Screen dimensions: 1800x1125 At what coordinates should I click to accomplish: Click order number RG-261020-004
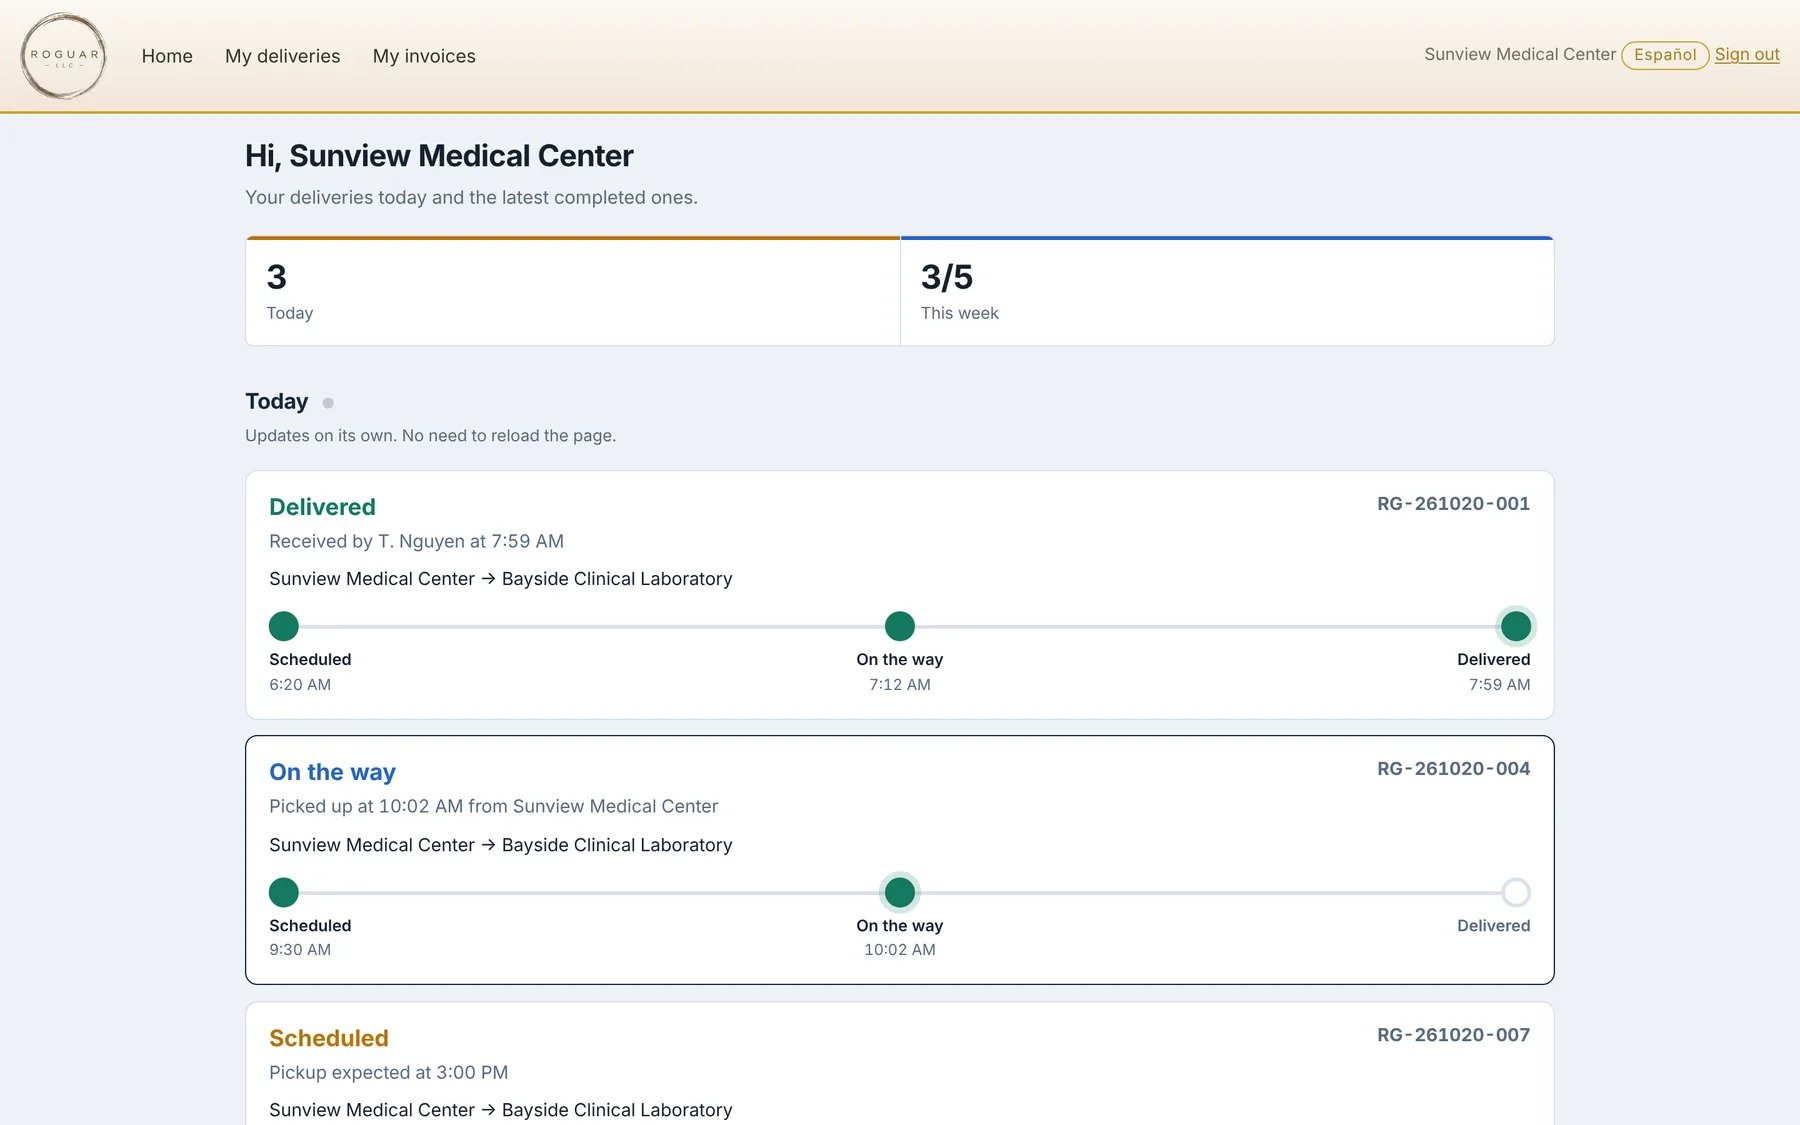(1453, 769)
